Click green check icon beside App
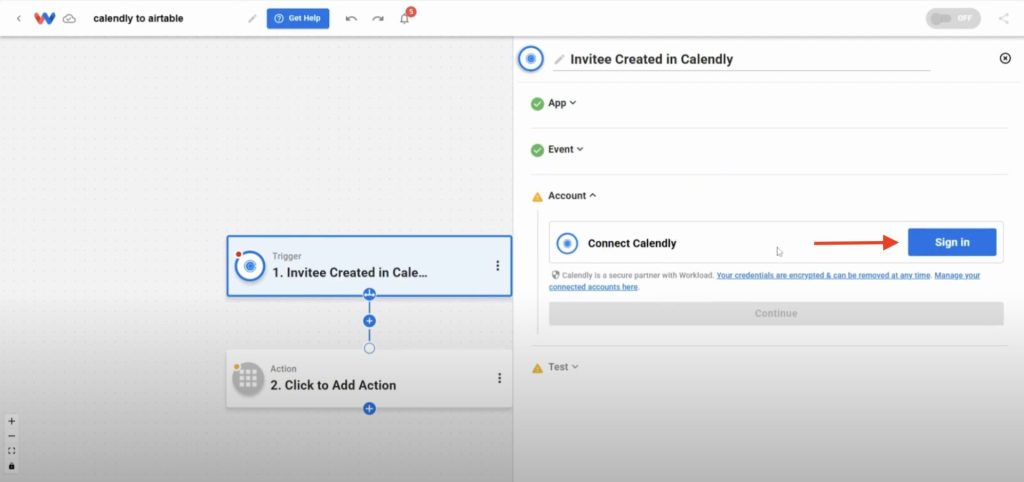The image size is (1024, 482). coord(537,103)
